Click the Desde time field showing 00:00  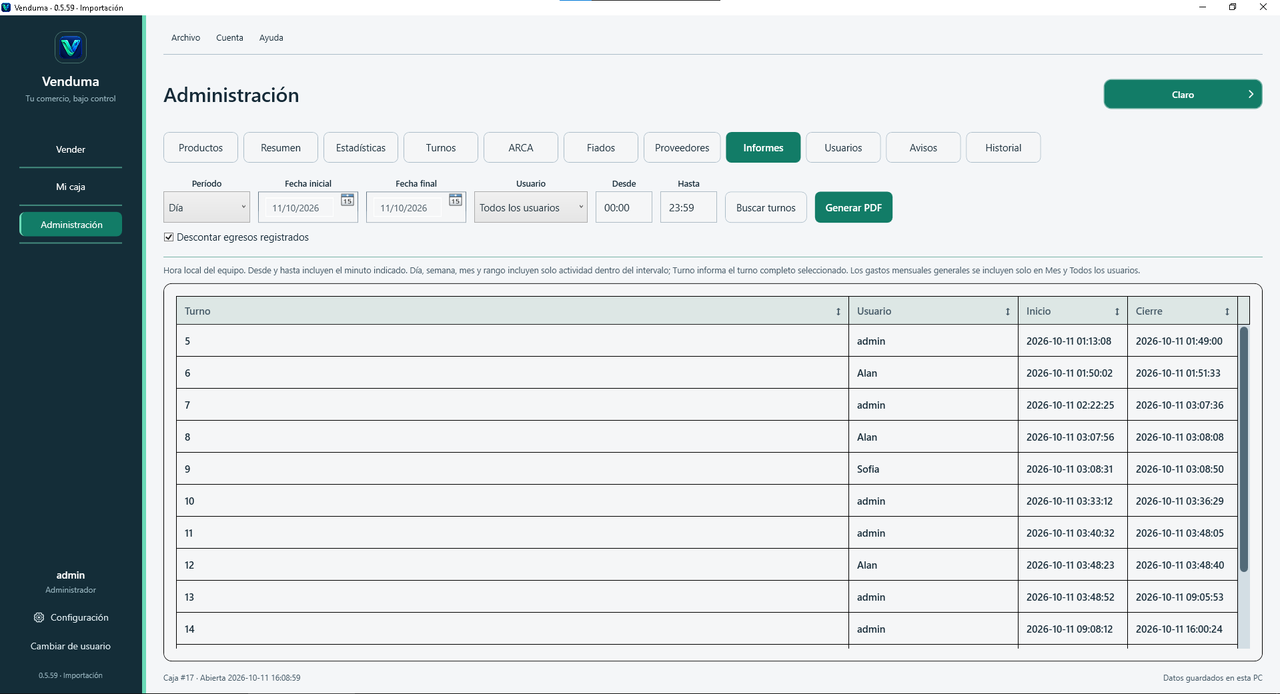(624, 208)
